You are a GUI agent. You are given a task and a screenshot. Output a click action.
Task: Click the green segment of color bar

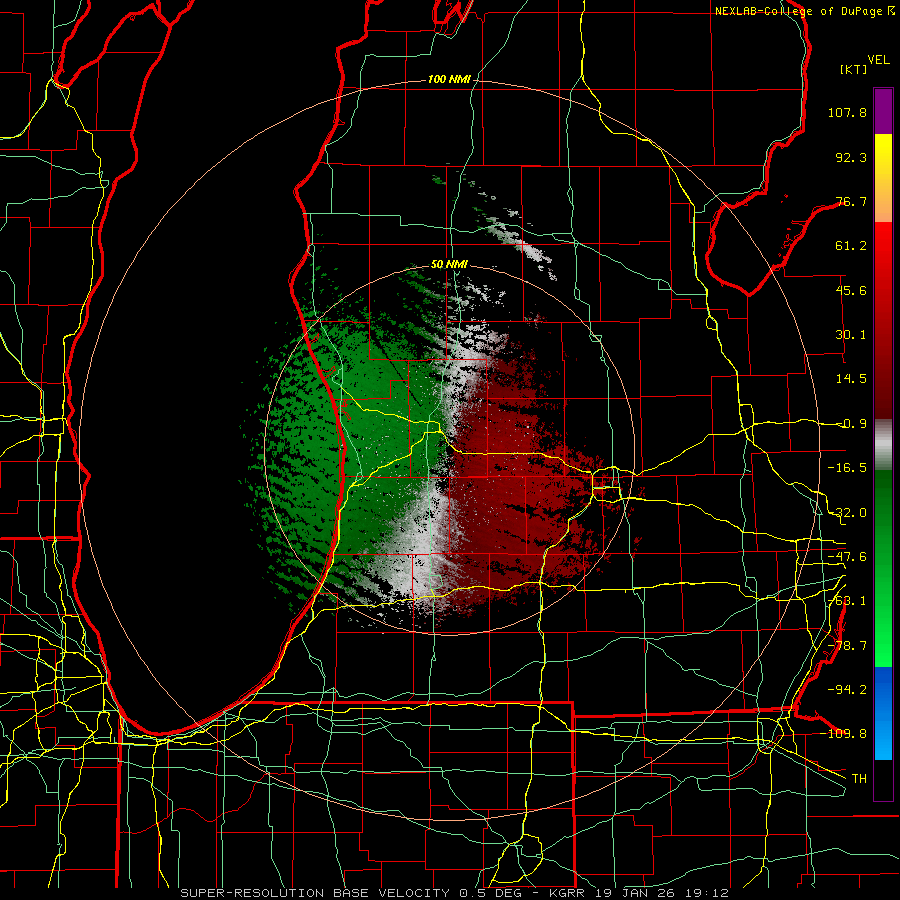tap(883, 568)
